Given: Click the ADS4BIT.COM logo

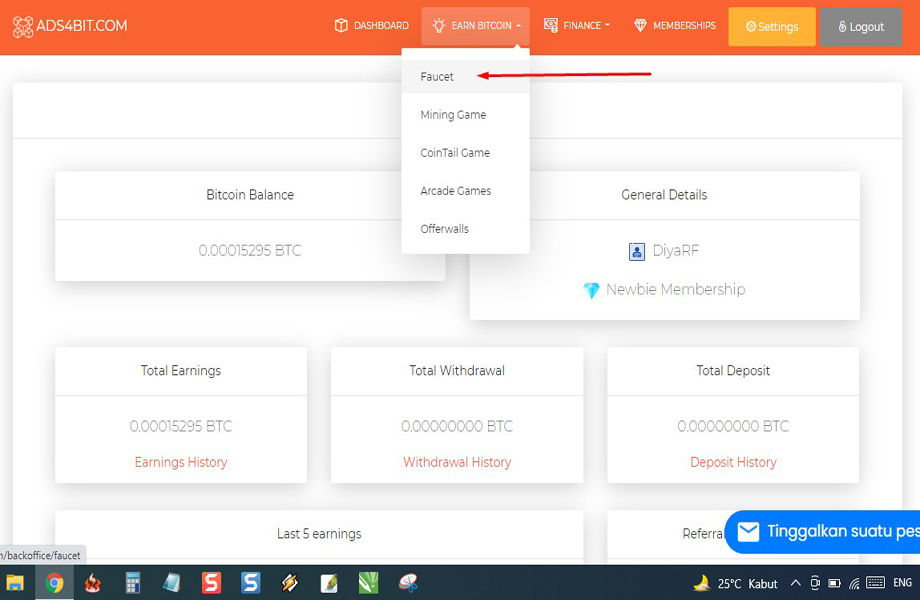Looking at the screenshot, I should (x=70, y=26).
